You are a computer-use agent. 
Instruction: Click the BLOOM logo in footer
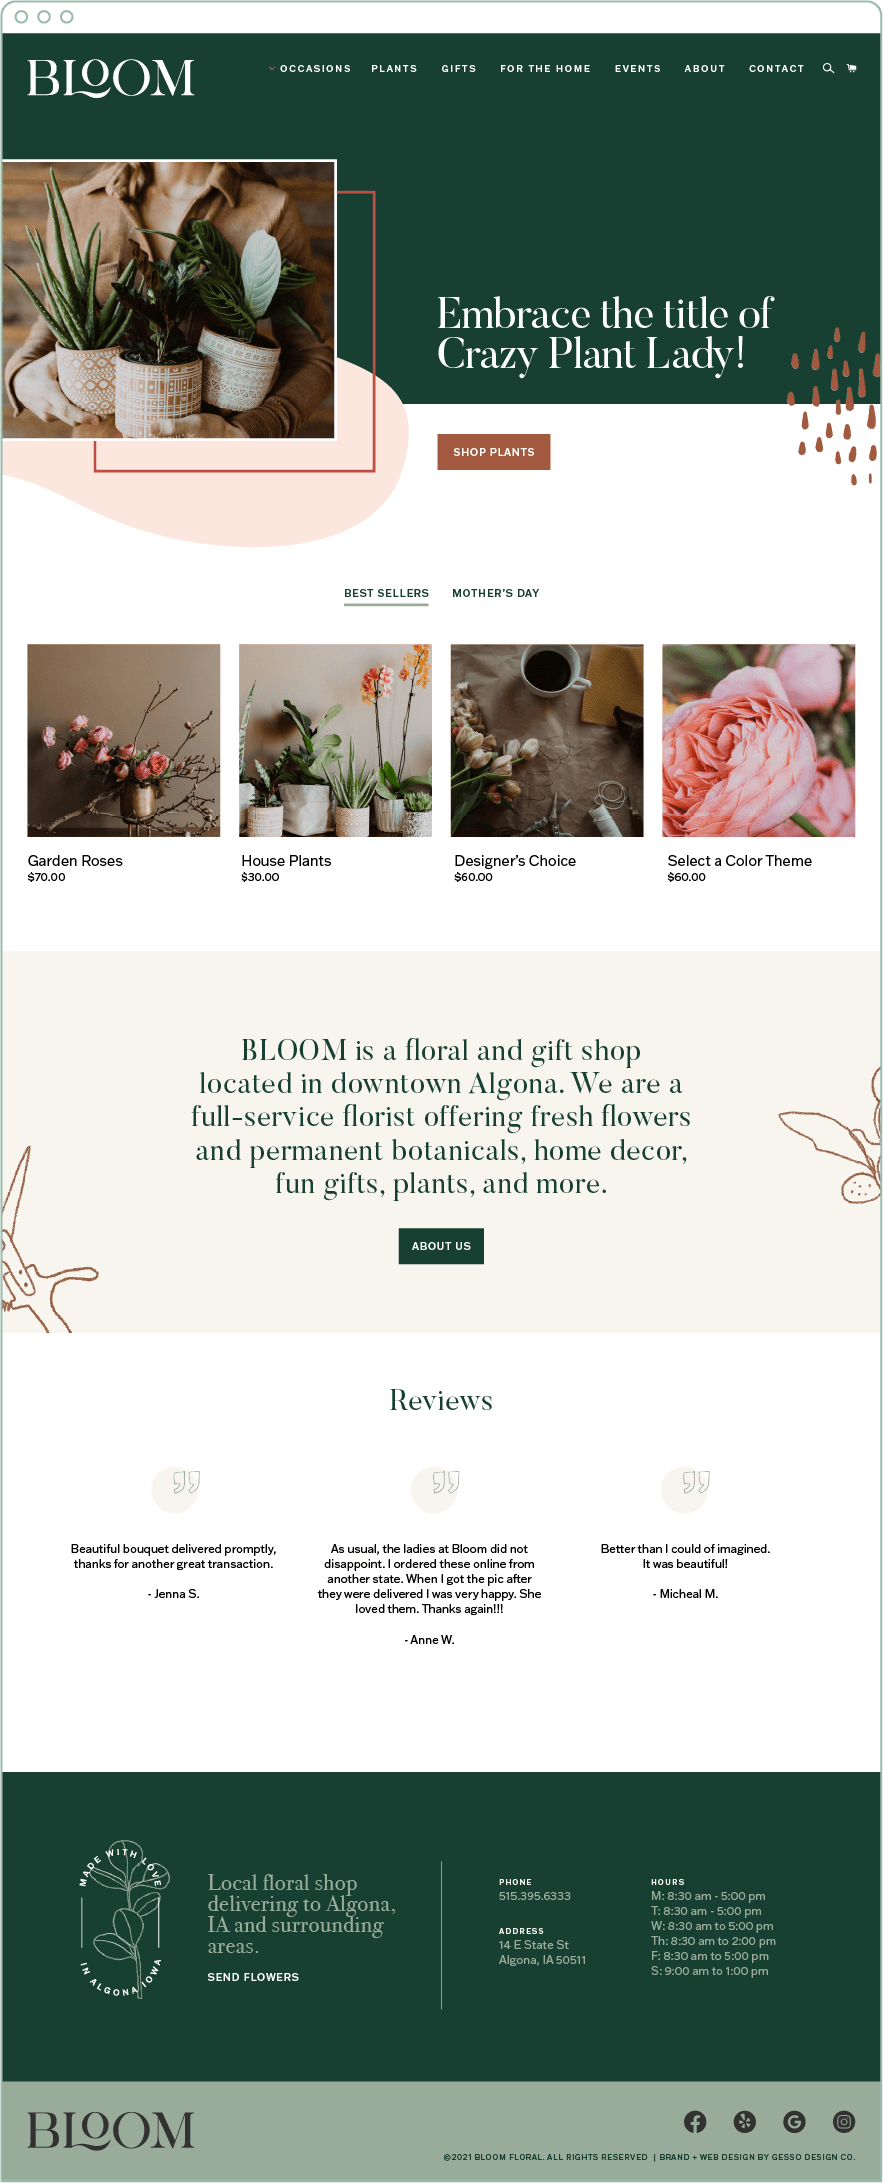111,2130
